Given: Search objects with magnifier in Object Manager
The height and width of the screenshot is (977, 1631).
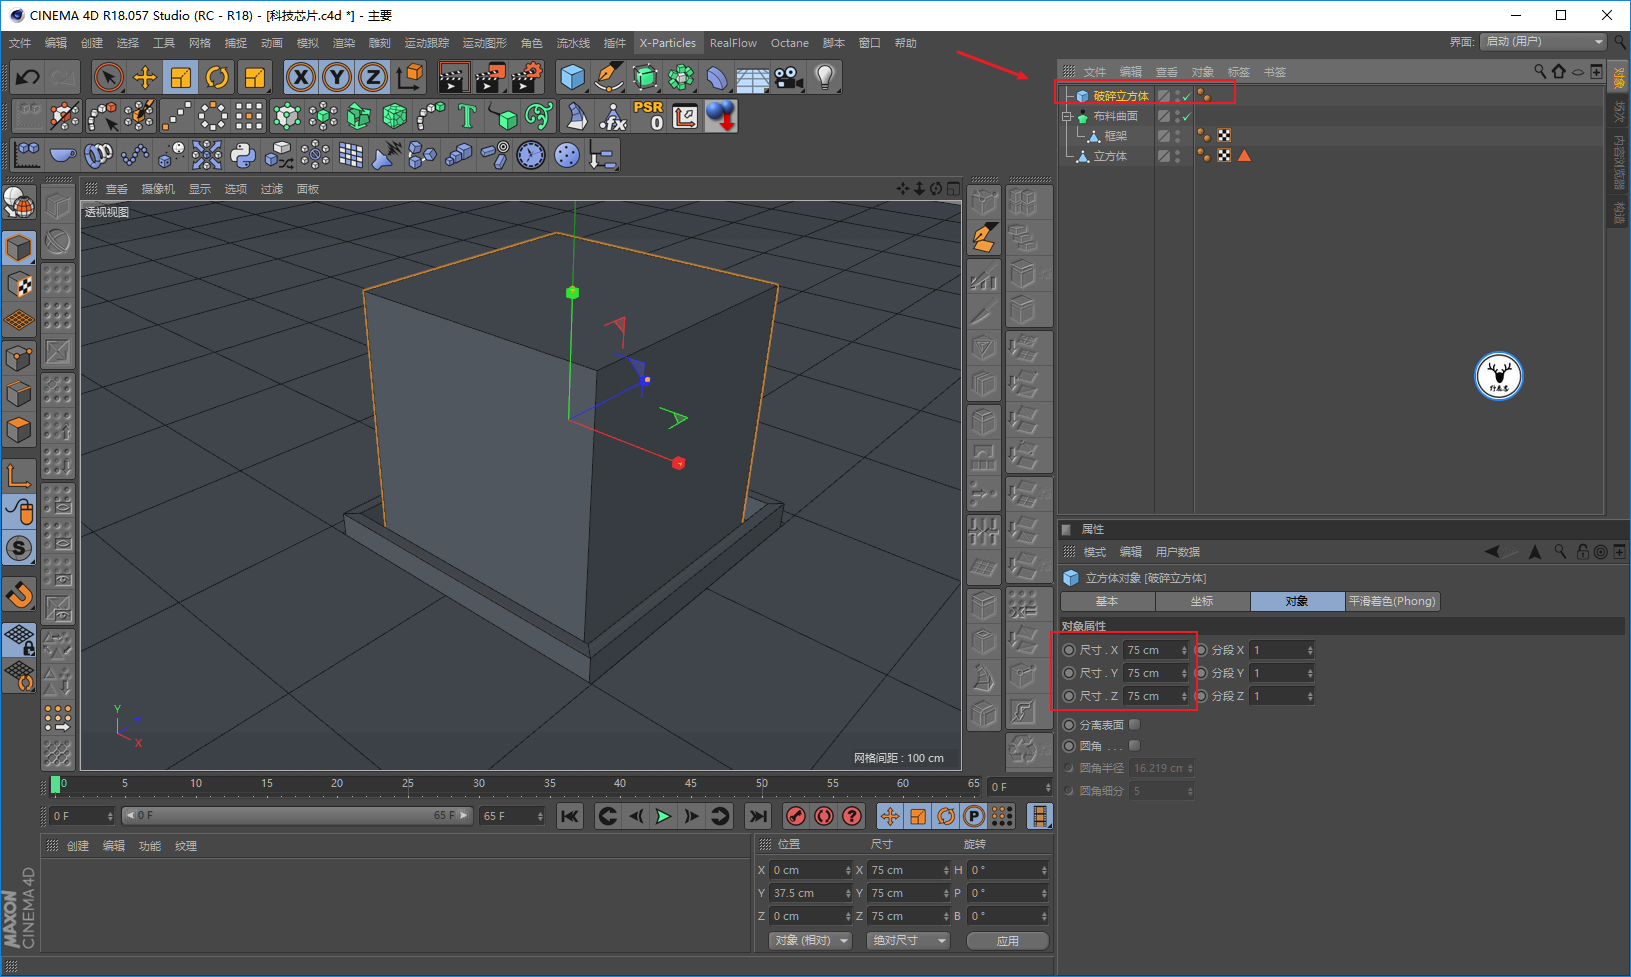Looking at the screenshot, I should point(1540,71).
